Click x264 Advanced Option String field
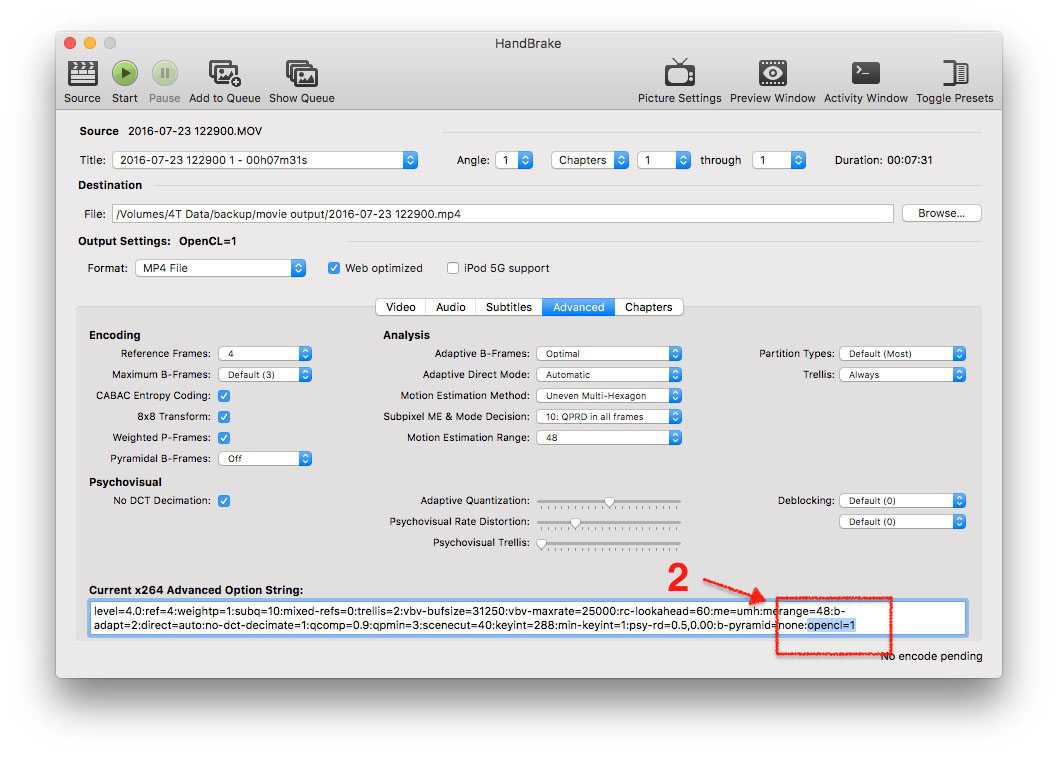Viewport: 1056px width, 758px height. [x=528, y=618]
